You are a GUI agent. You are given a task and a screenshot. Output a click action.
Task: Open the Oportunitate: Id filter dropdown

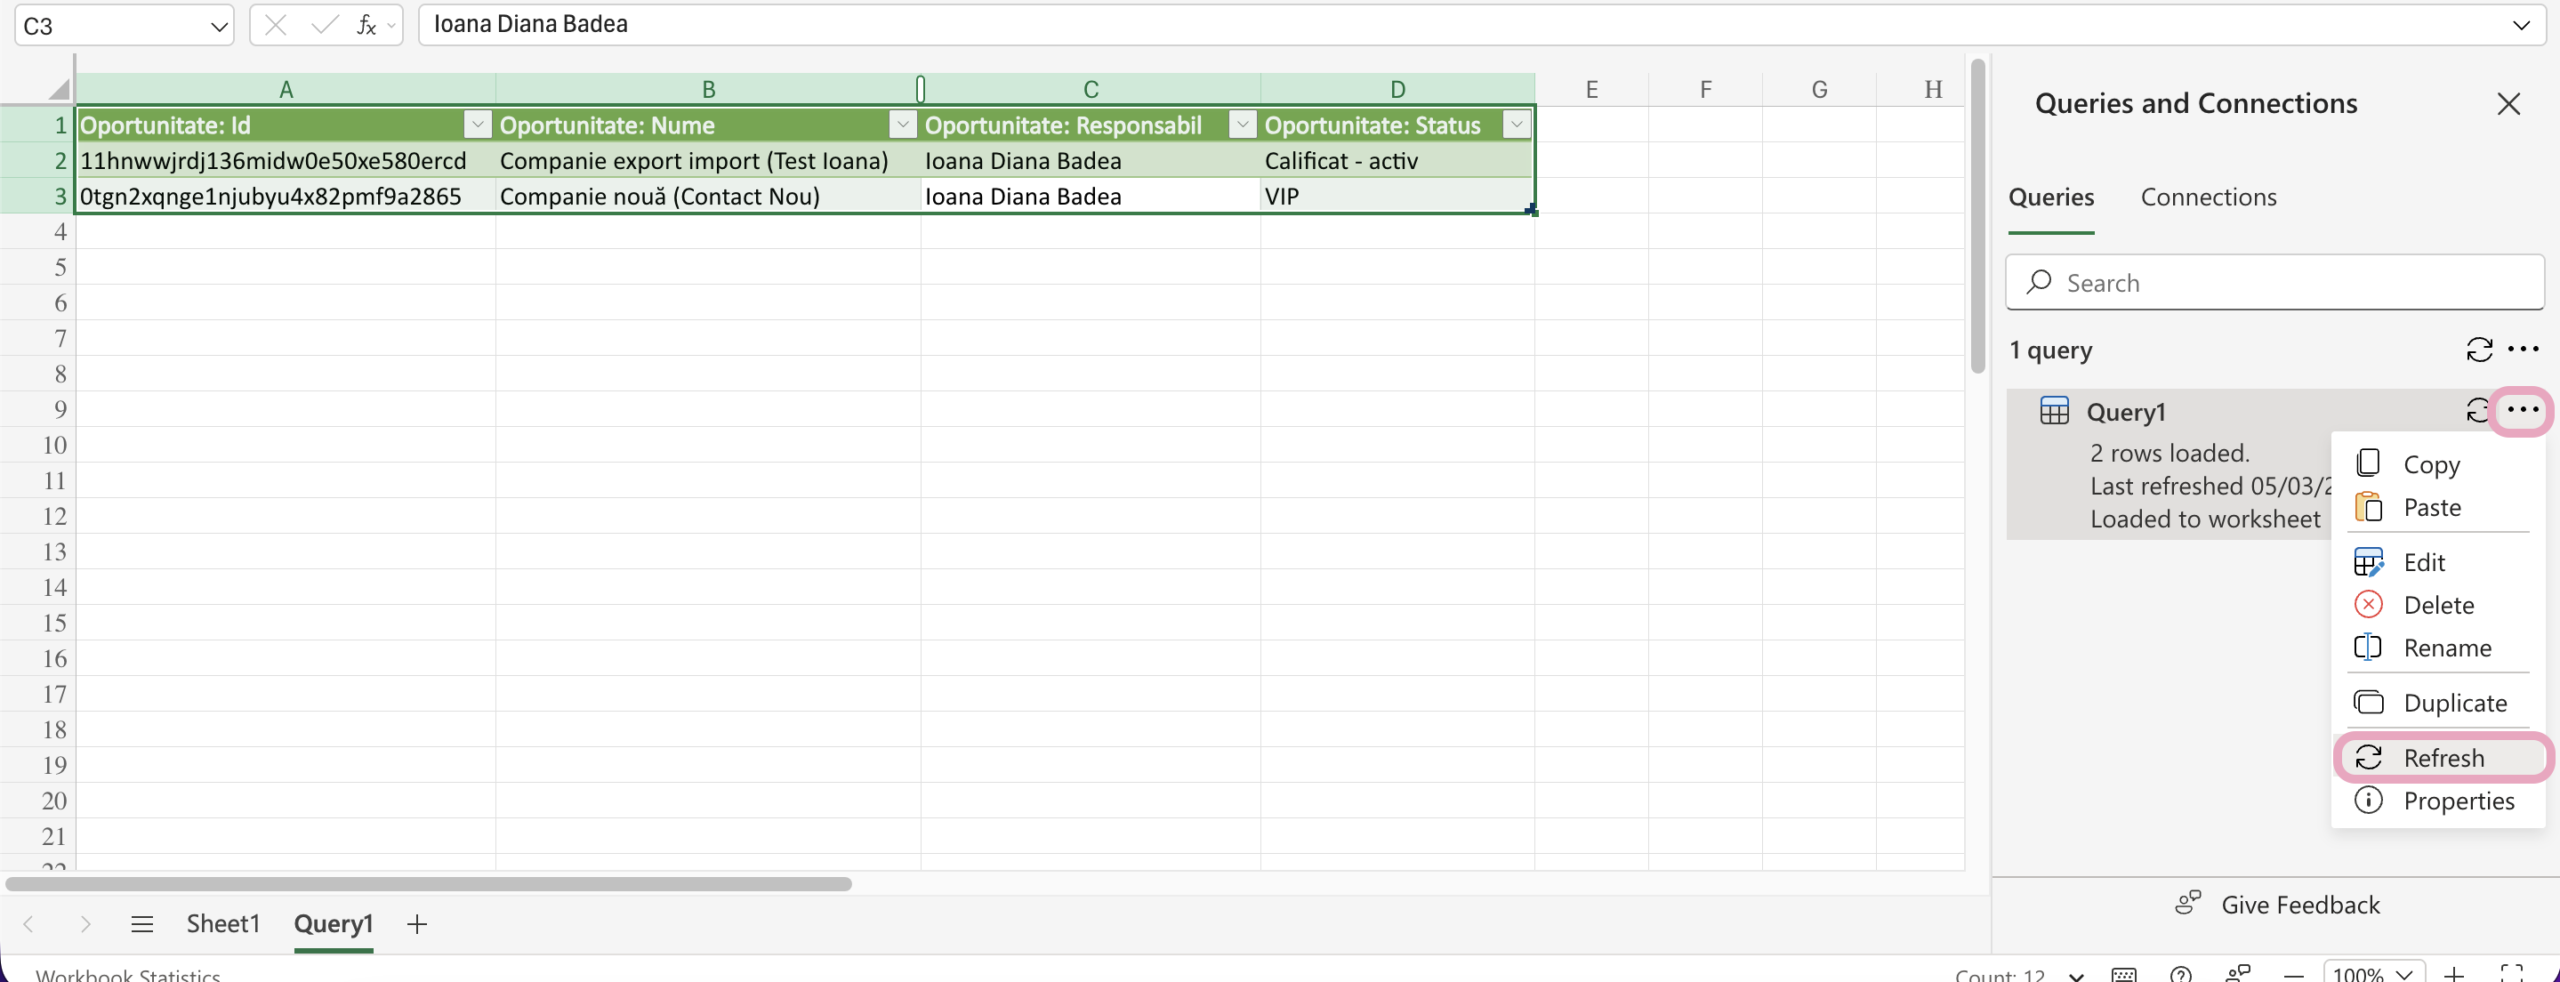tap(478, 125)
